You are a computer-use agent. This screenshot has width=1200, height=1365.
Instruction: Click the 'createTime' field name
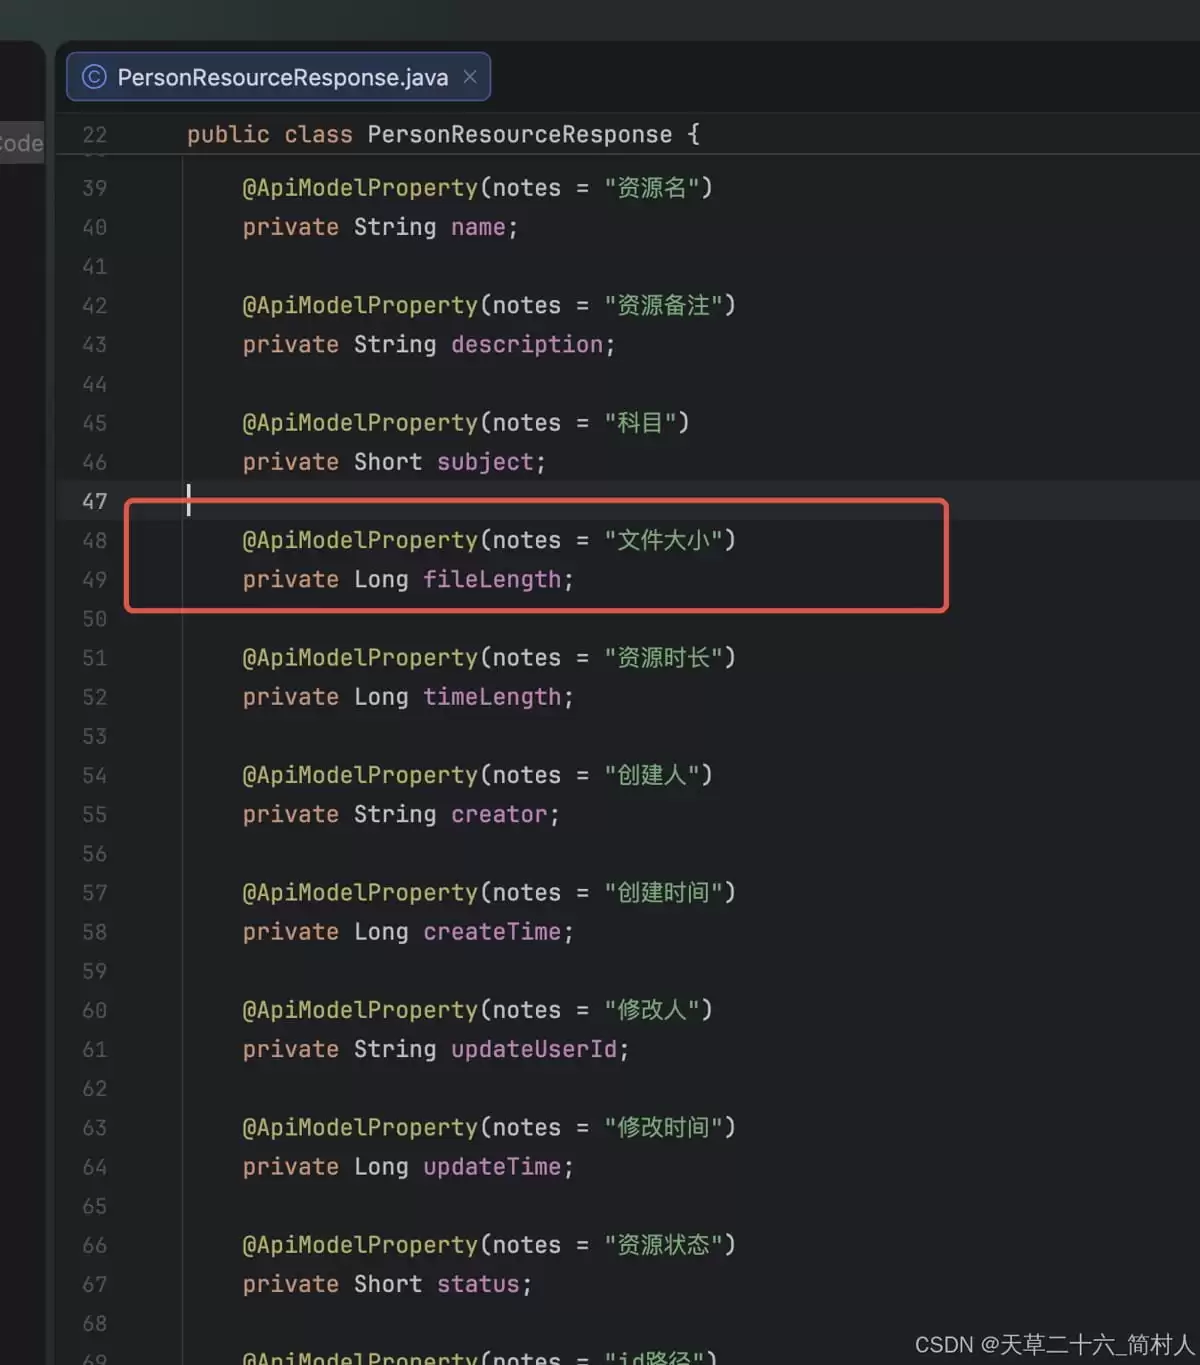492,932
